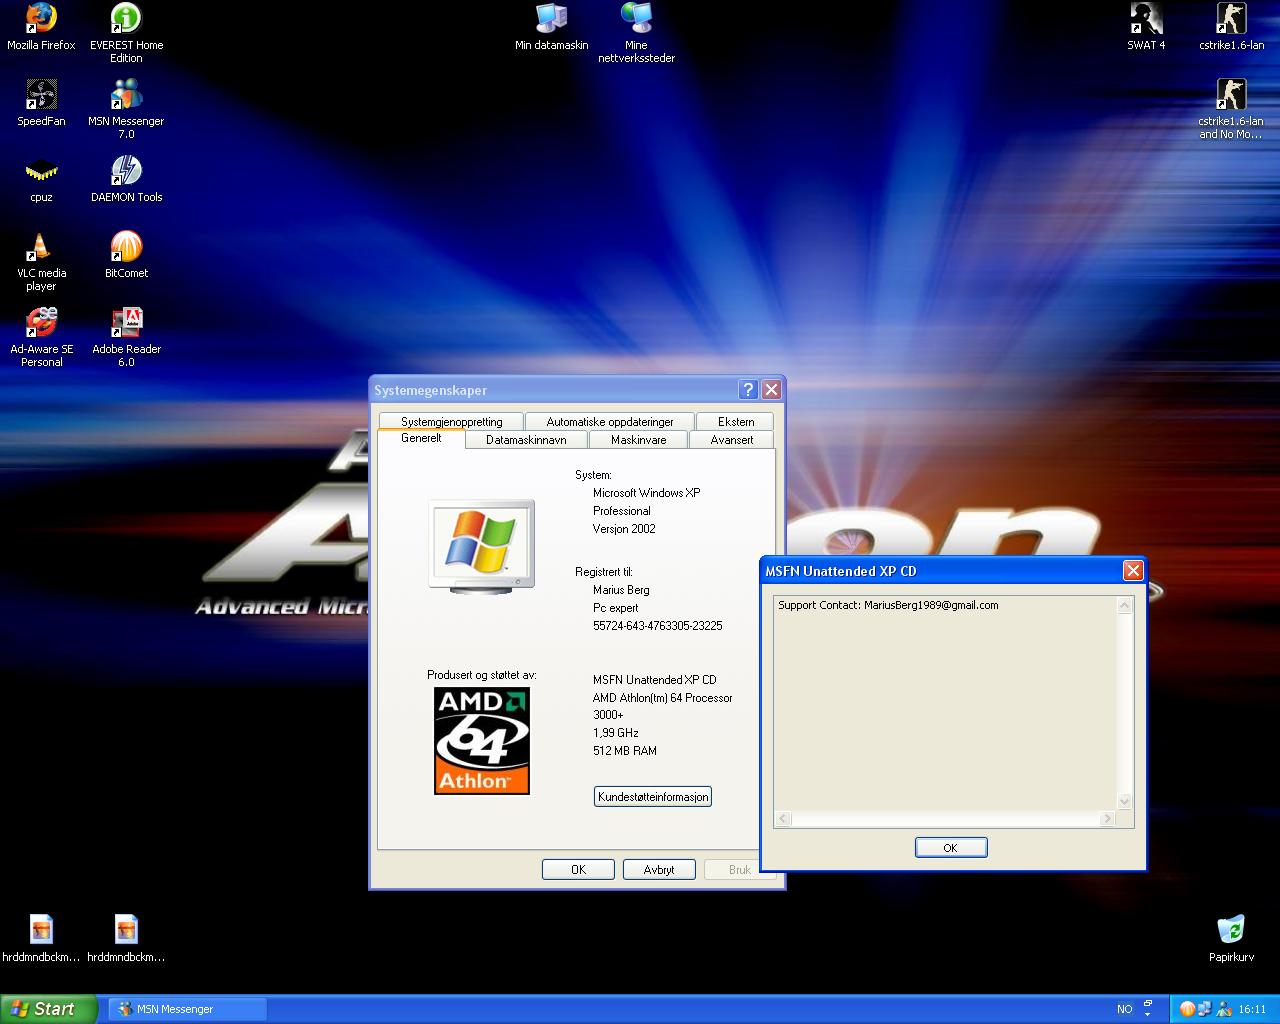The height and width of the screenshot is (1024, 1280).
Task: Click OK in Systemegenskaper dialog
Action: (x=578, y=869)
